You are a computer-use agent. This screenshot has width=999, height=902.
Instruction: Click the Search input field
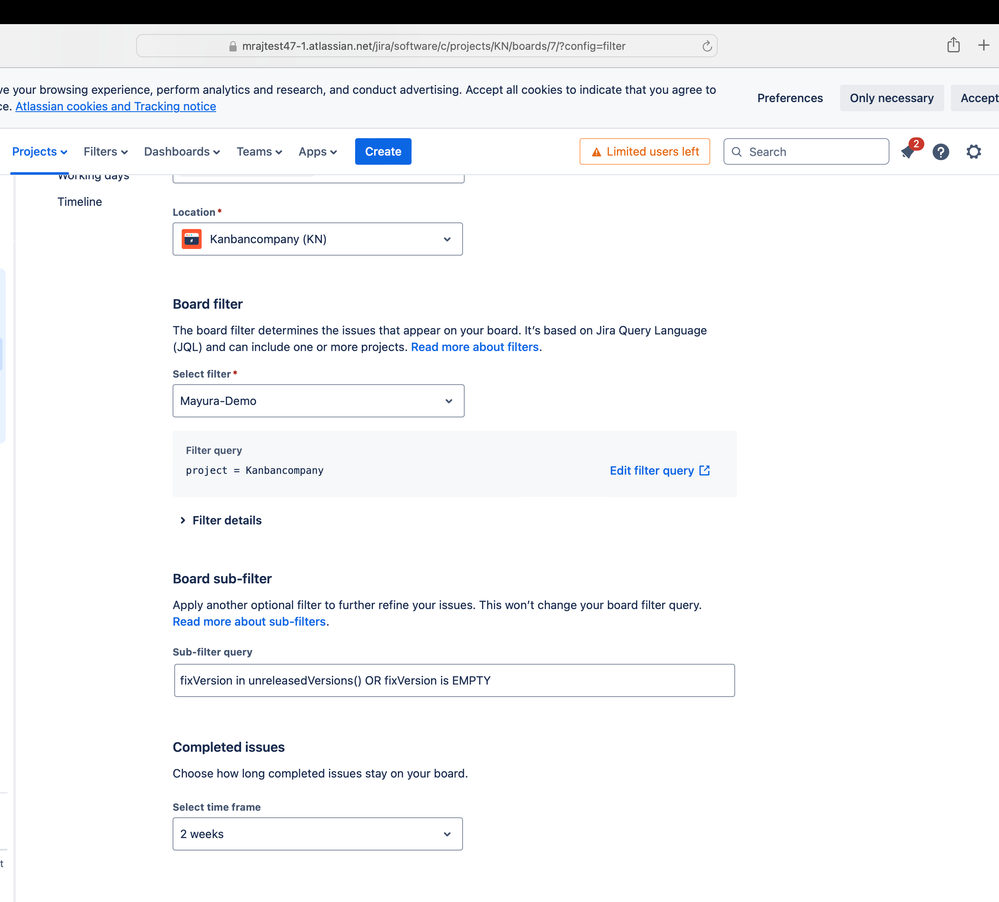point(806,152)
